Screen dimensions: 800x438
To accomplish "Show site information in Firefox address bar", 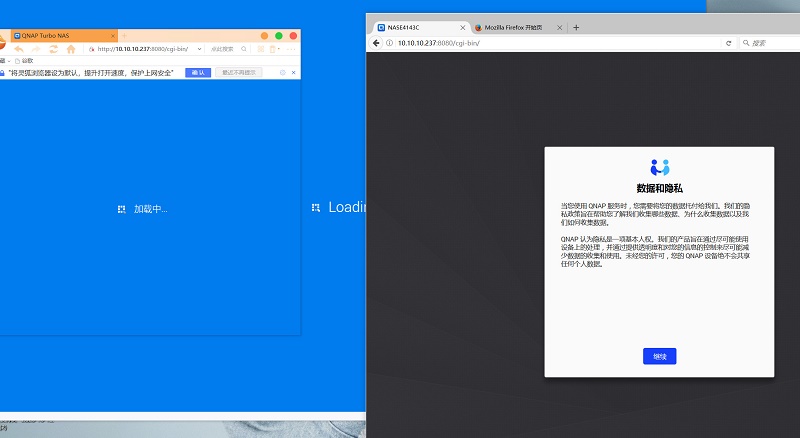I will point(389,43).
